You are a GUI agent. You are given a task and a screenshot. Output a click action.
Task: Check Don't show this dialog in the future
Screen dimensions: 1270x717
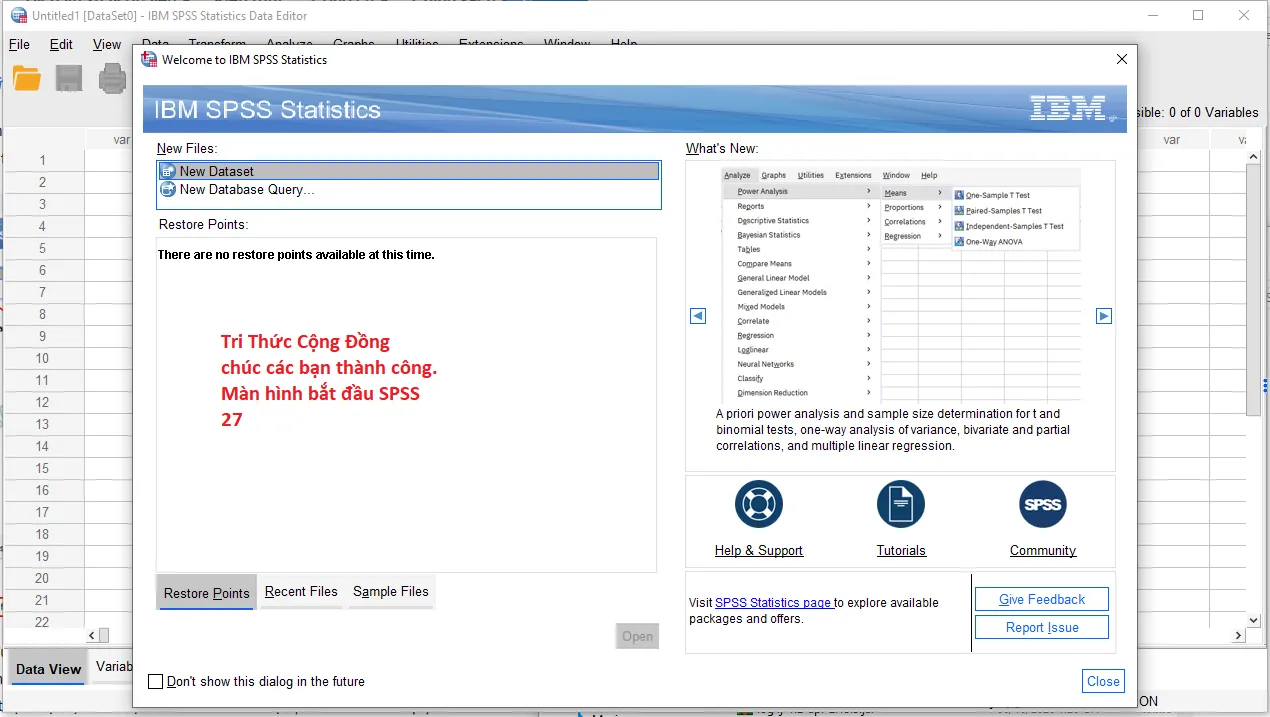tap(156, 681)
